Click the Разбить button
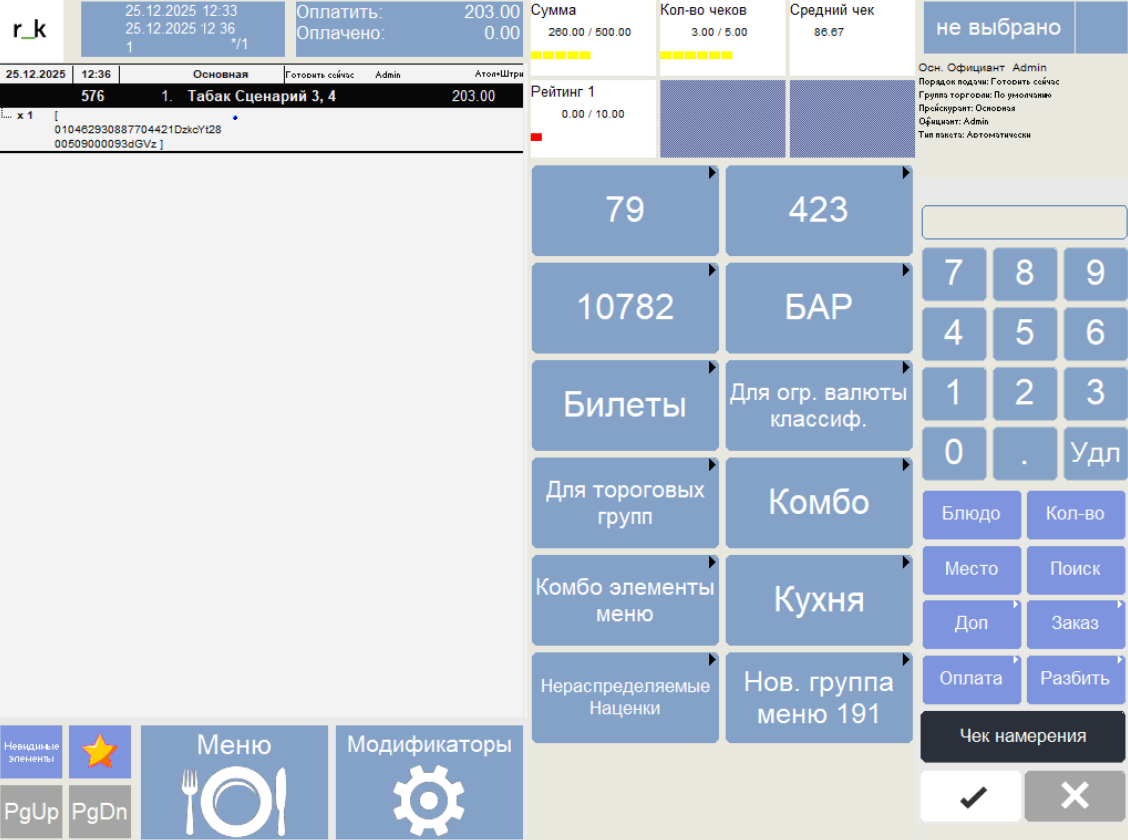Screen dimensions: 1128x840 [1075, 679]
